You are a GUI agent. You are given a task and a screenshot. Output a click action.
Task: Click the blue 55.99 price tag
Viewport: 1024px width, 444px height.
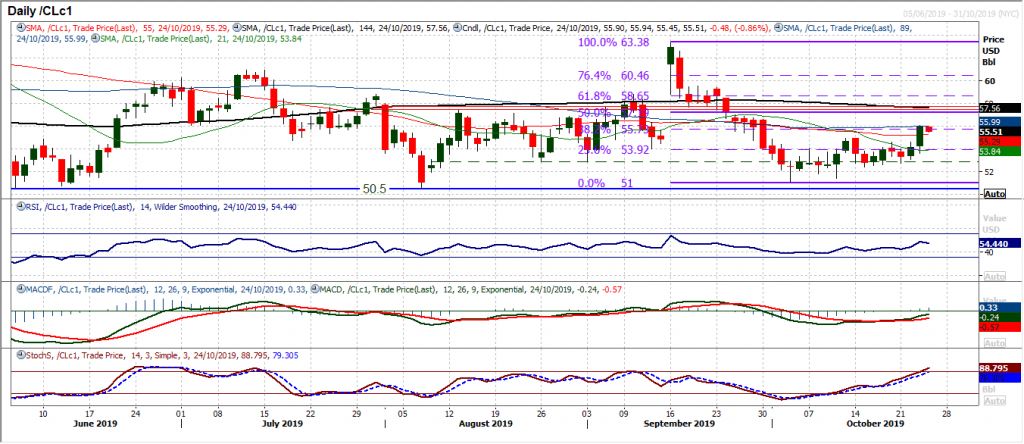point(1001,121)
